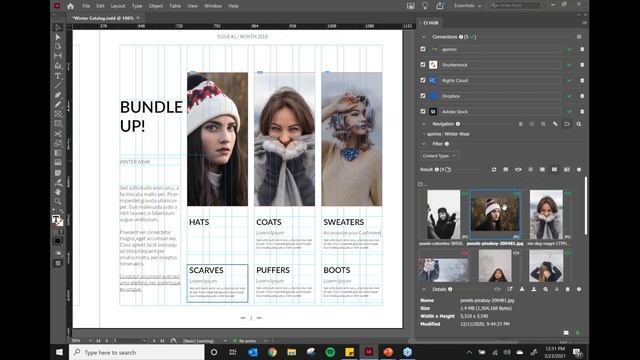Click the Fill color swatch in the toolbar
The height and width of the screenshot is (360, 640).
coord(56,220)
